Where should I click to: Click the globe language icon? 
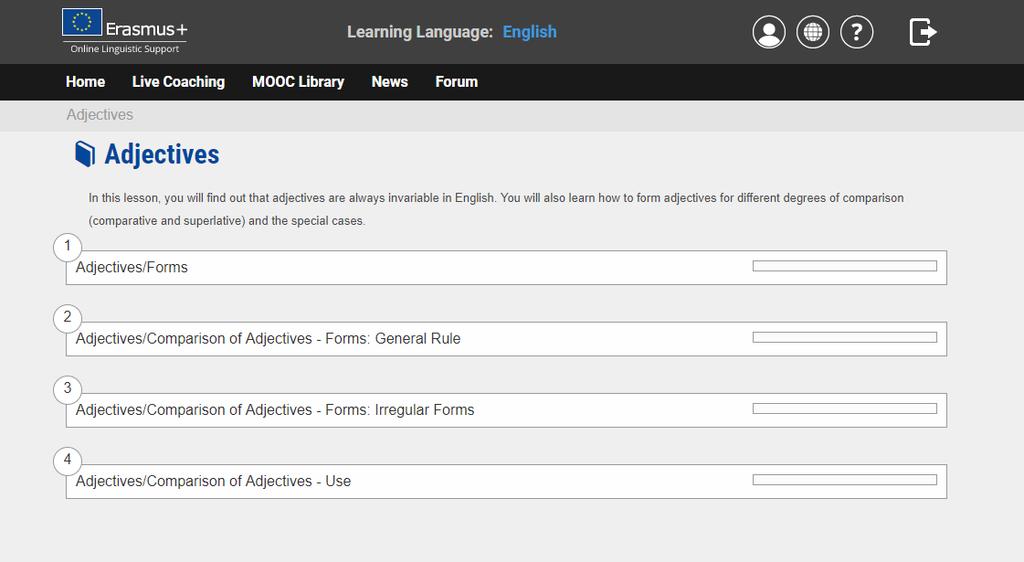click(812, 32)
